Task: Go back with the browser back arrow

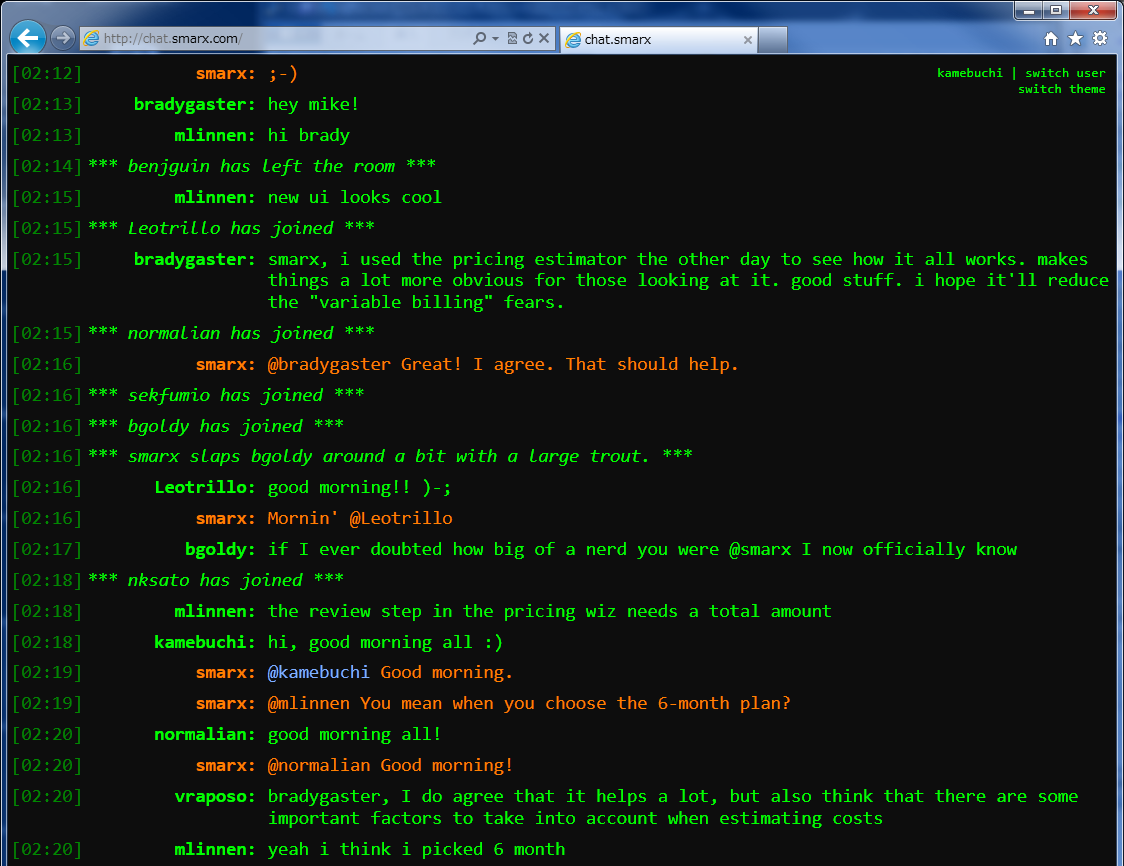Action: pos(28,37)
